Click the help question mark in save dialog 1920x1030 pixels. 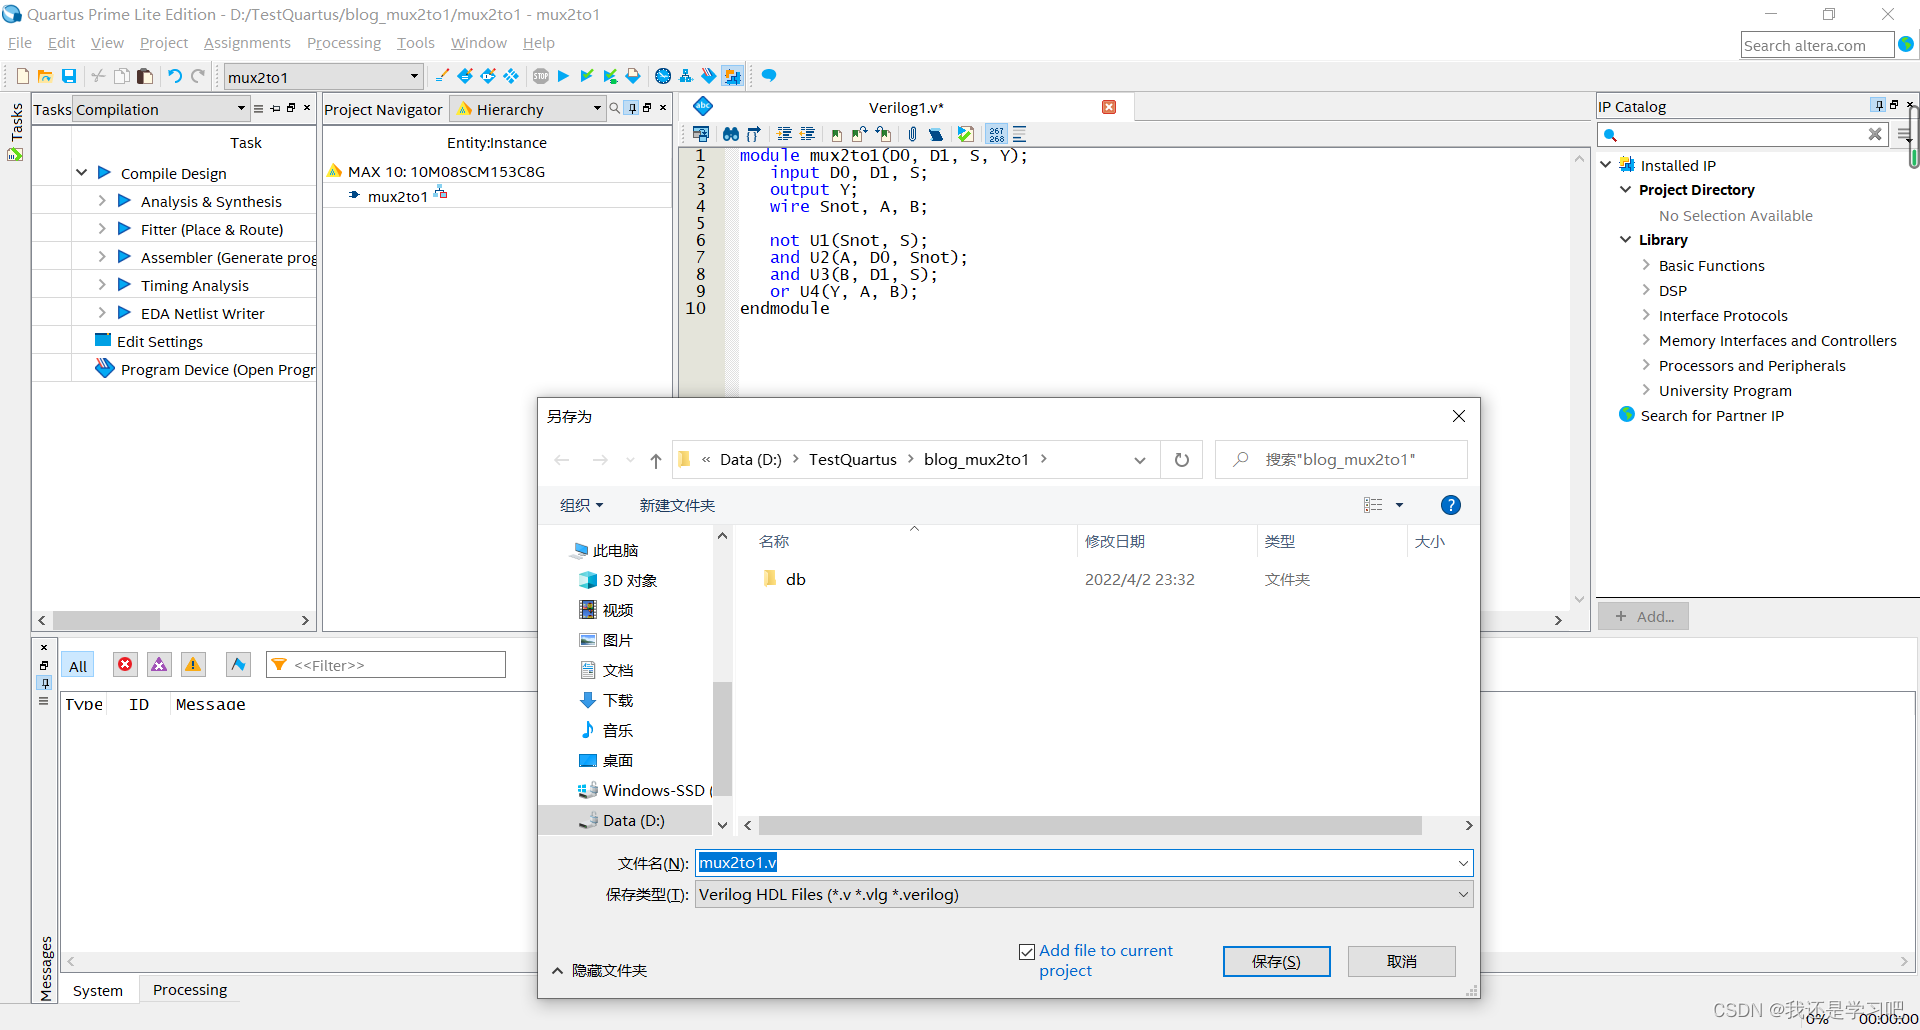(x=1451, y=505)
